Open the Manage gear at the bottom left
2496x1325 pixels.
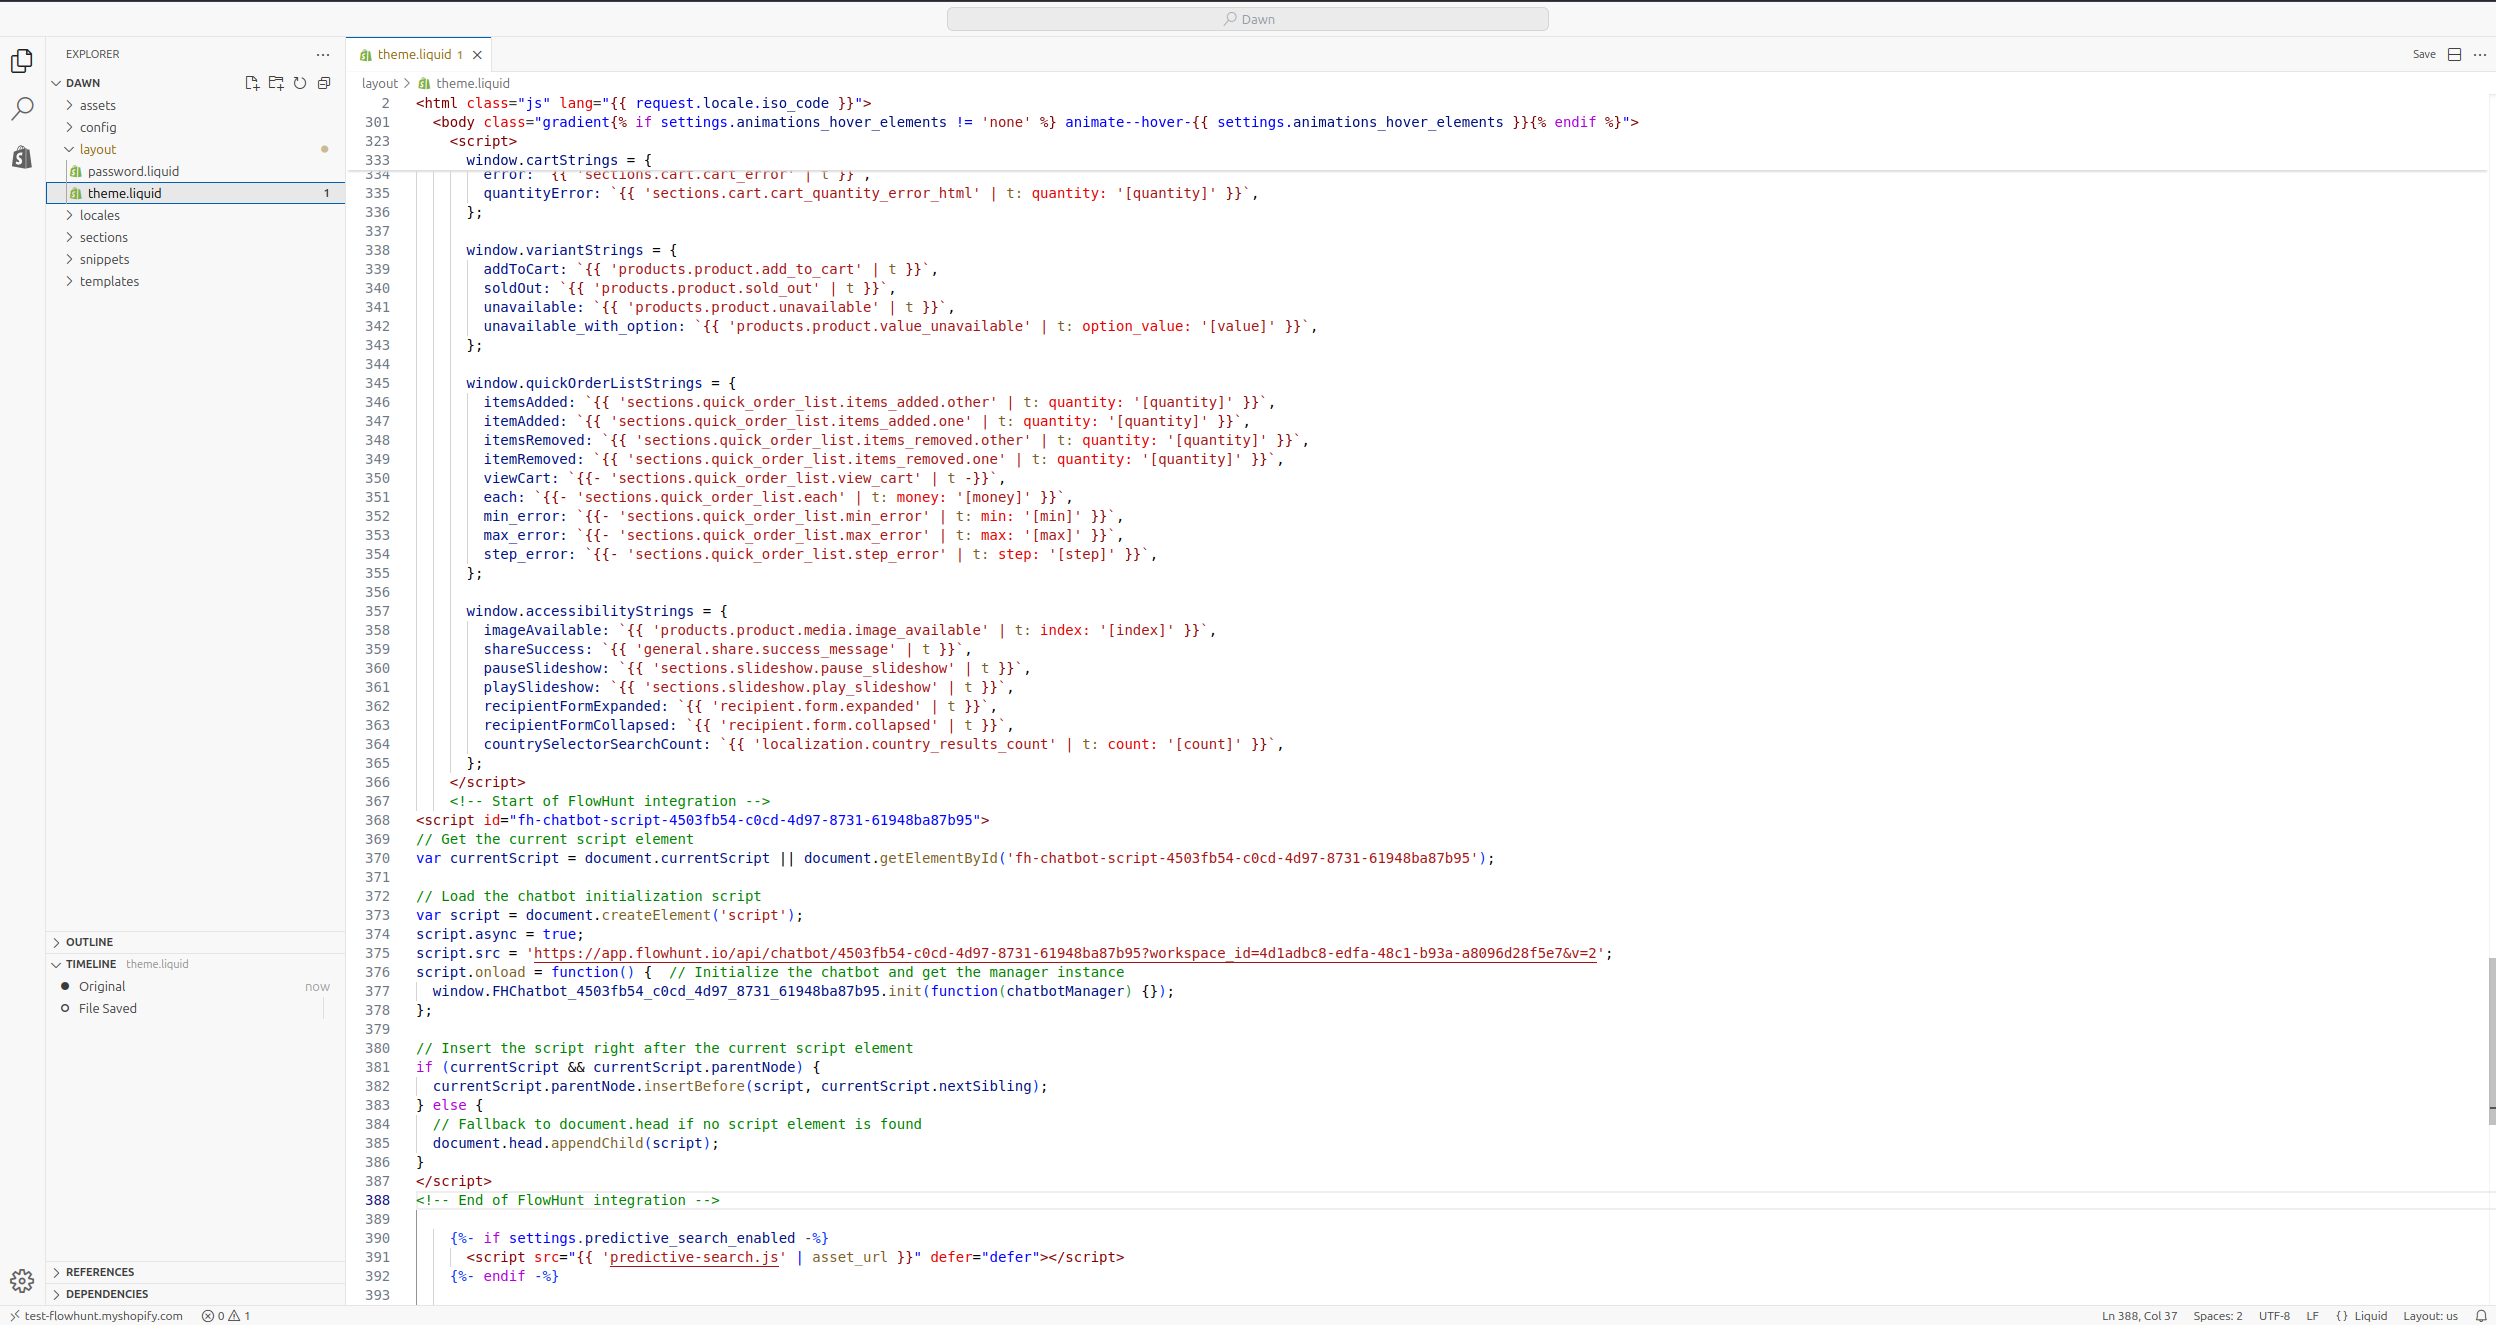22,1280
